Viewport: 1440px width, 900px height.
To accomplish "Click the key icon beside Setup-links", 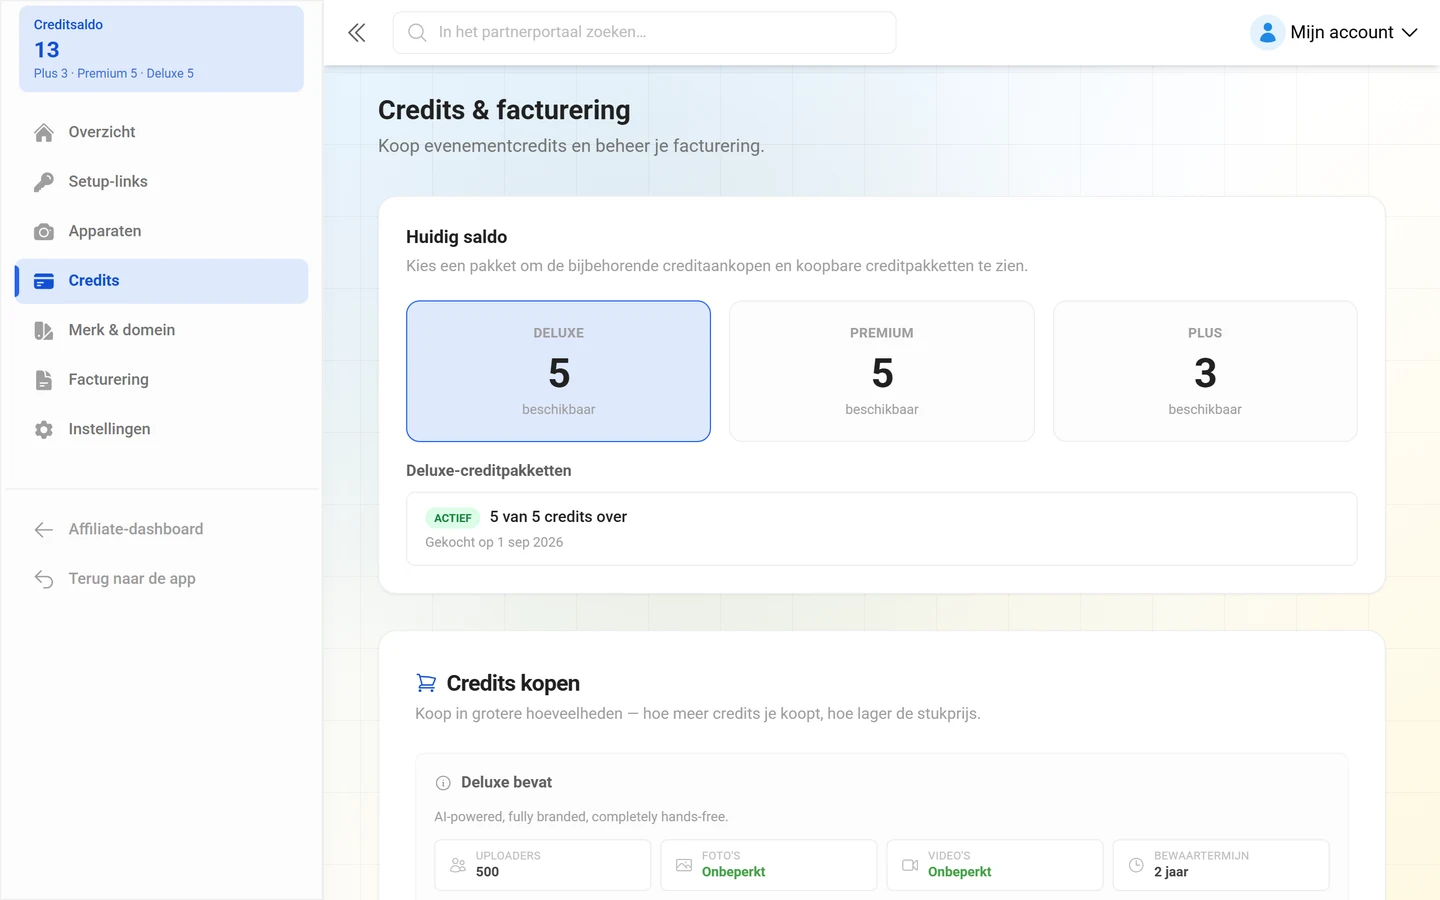I will coord(44,182).
